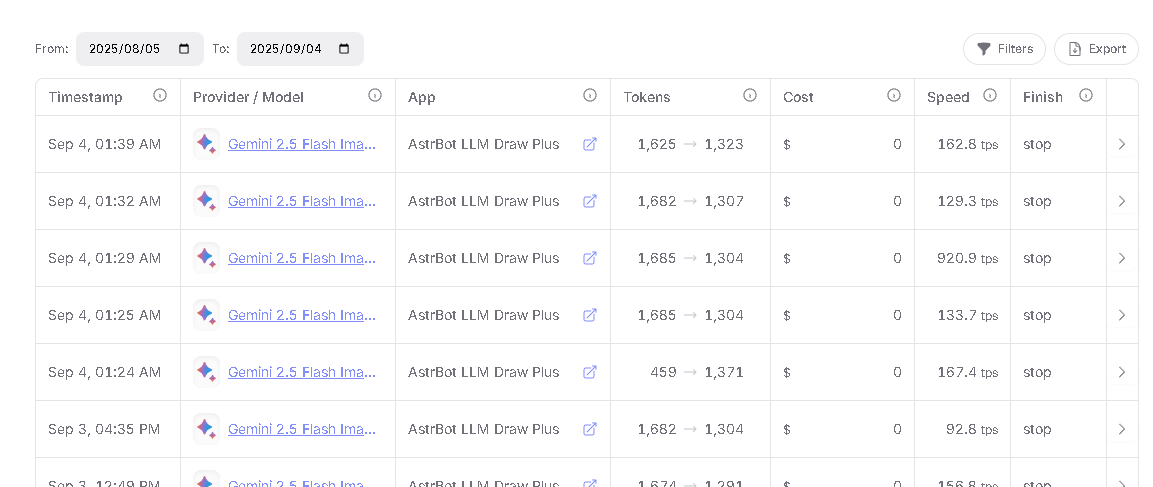Select timestamp Sep 3, 04:35 PM
Screen dimensions: 1153x487
pyautogui.click(x=104, y=429)
